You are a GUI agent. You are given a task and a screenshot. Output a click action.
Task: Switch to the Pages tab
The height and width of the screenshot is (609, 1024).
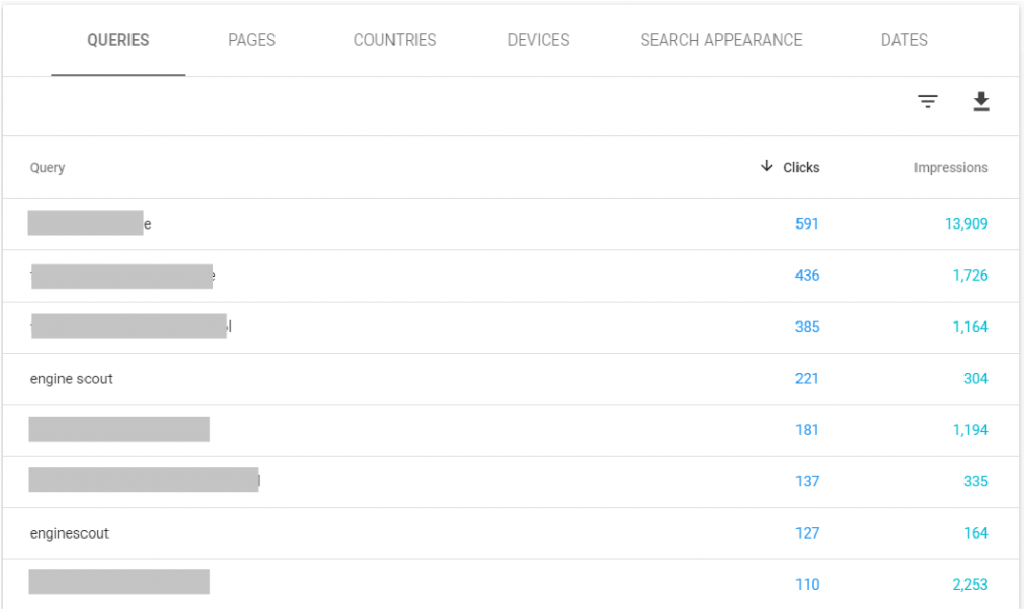point(251,41)
